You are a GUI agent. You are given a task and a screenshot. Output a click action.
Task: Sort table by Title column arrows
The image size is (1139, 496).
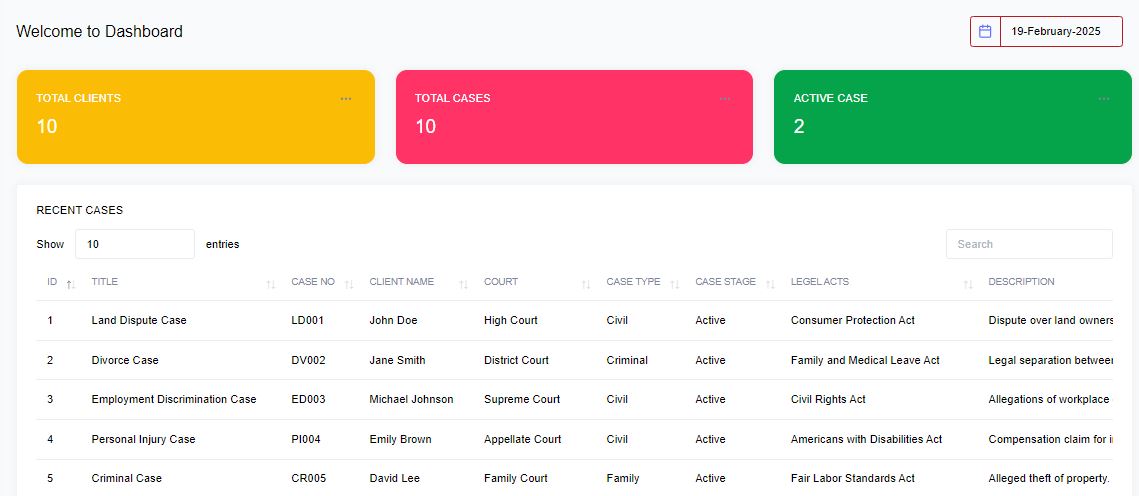271,284
